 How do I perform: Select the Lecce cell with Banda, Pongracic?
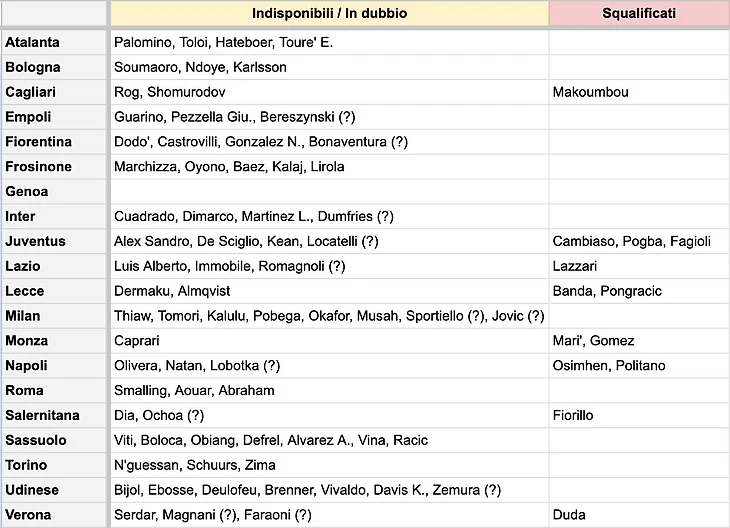639,291
